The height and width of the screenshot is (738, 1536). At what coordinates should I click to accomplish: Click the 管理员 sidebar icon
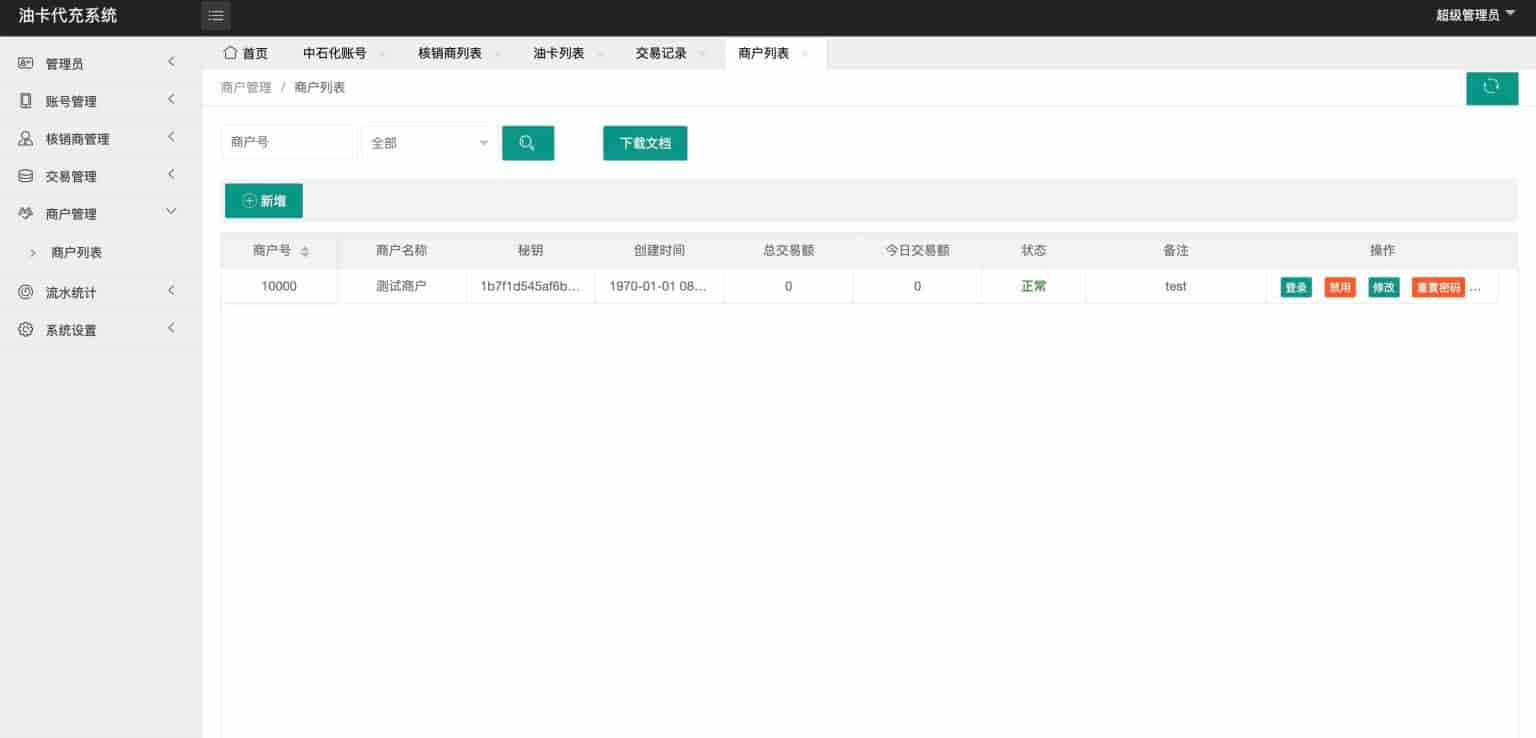[x=26, y=63]
